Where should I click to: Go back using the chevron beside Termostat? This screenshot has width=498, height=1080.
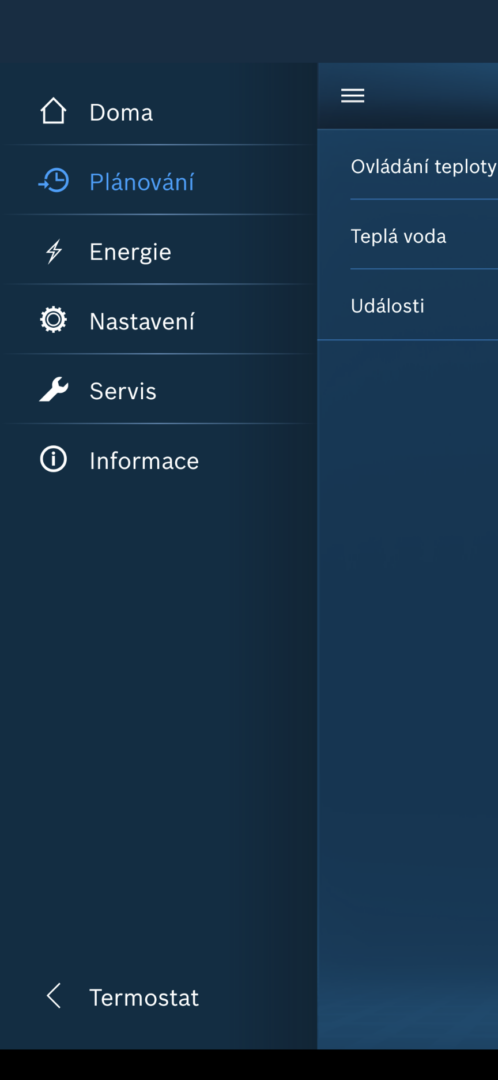(x=53, y=997)
